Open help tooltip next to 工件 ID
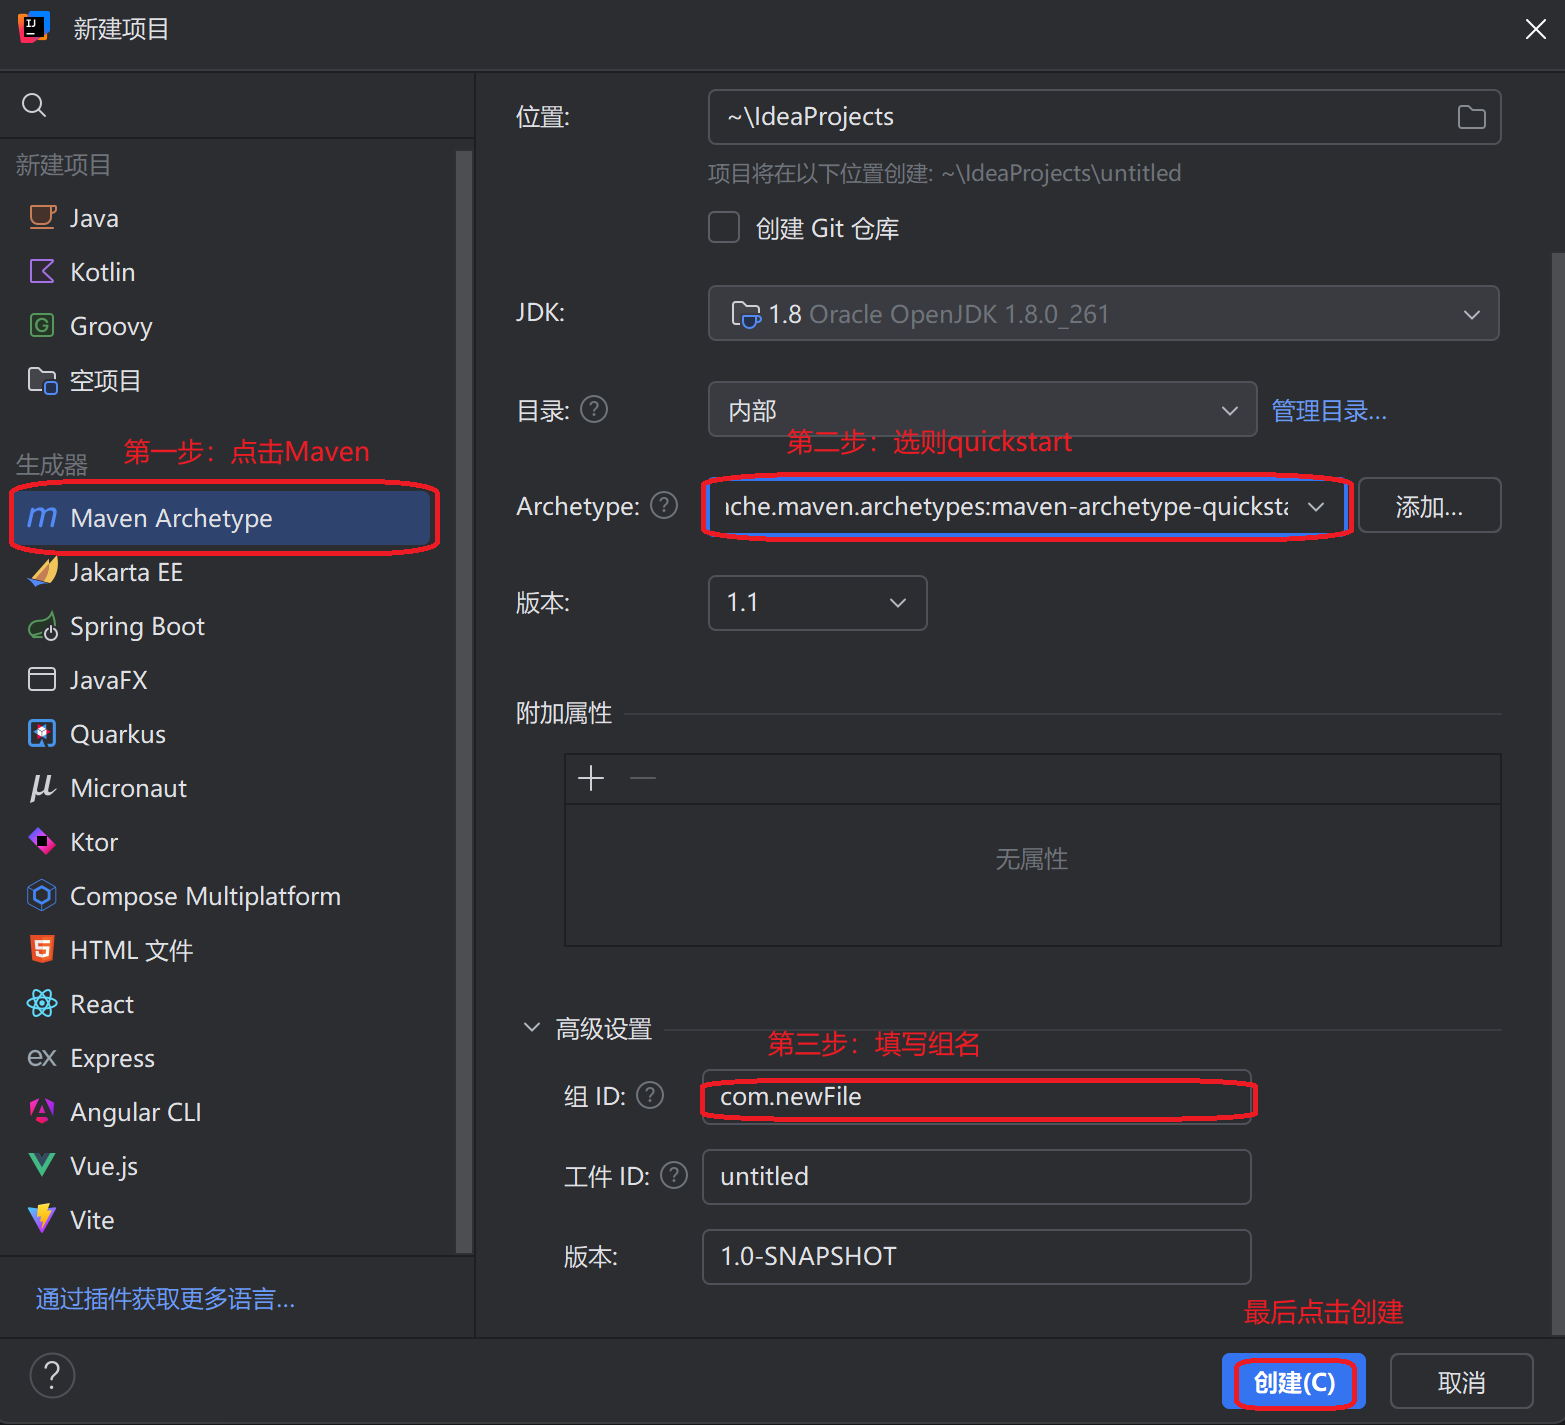Screen dimensions: 1565x1425 [x=674, y=1175]
